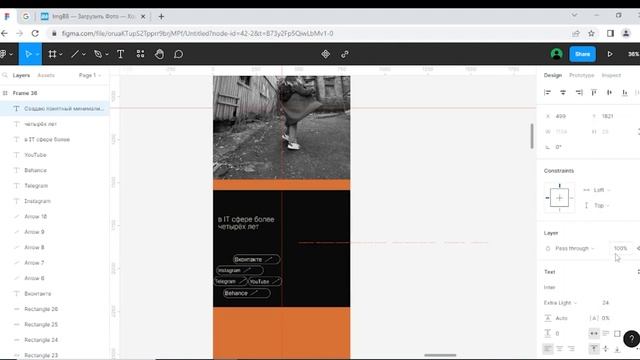Align right icon in Design panel
This screenshot has width=640, height=360.
[579, 93]
